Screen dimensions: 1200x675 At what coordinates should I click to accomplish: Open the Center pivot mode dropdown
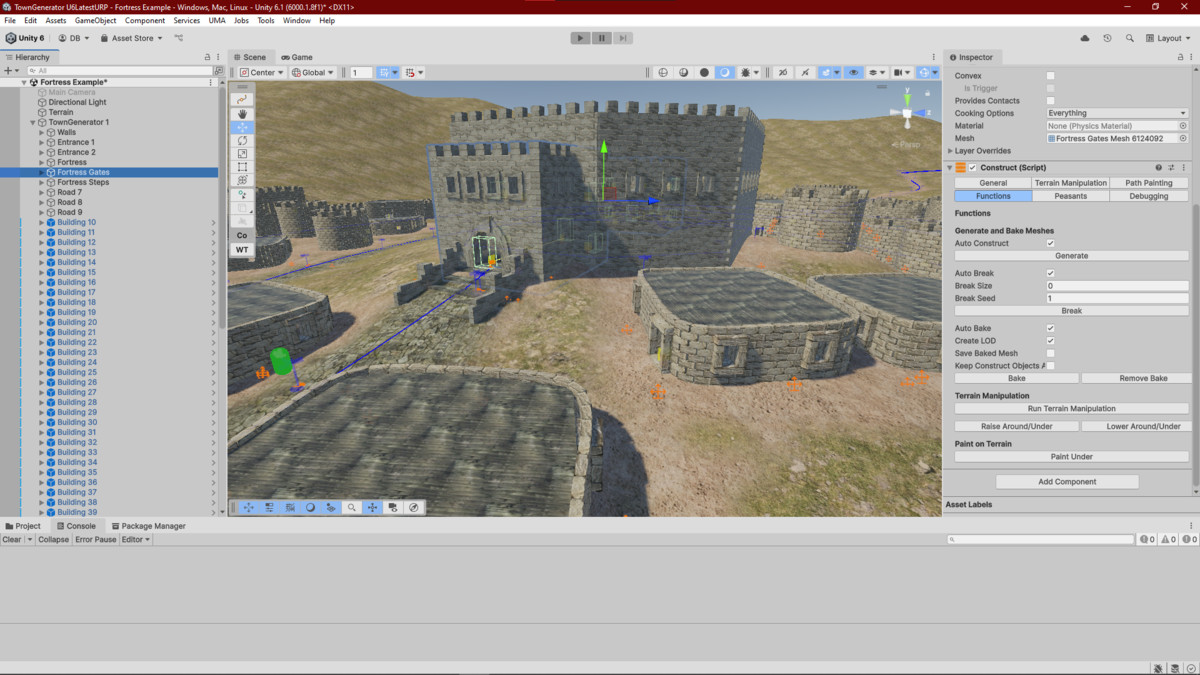point(262,72)
